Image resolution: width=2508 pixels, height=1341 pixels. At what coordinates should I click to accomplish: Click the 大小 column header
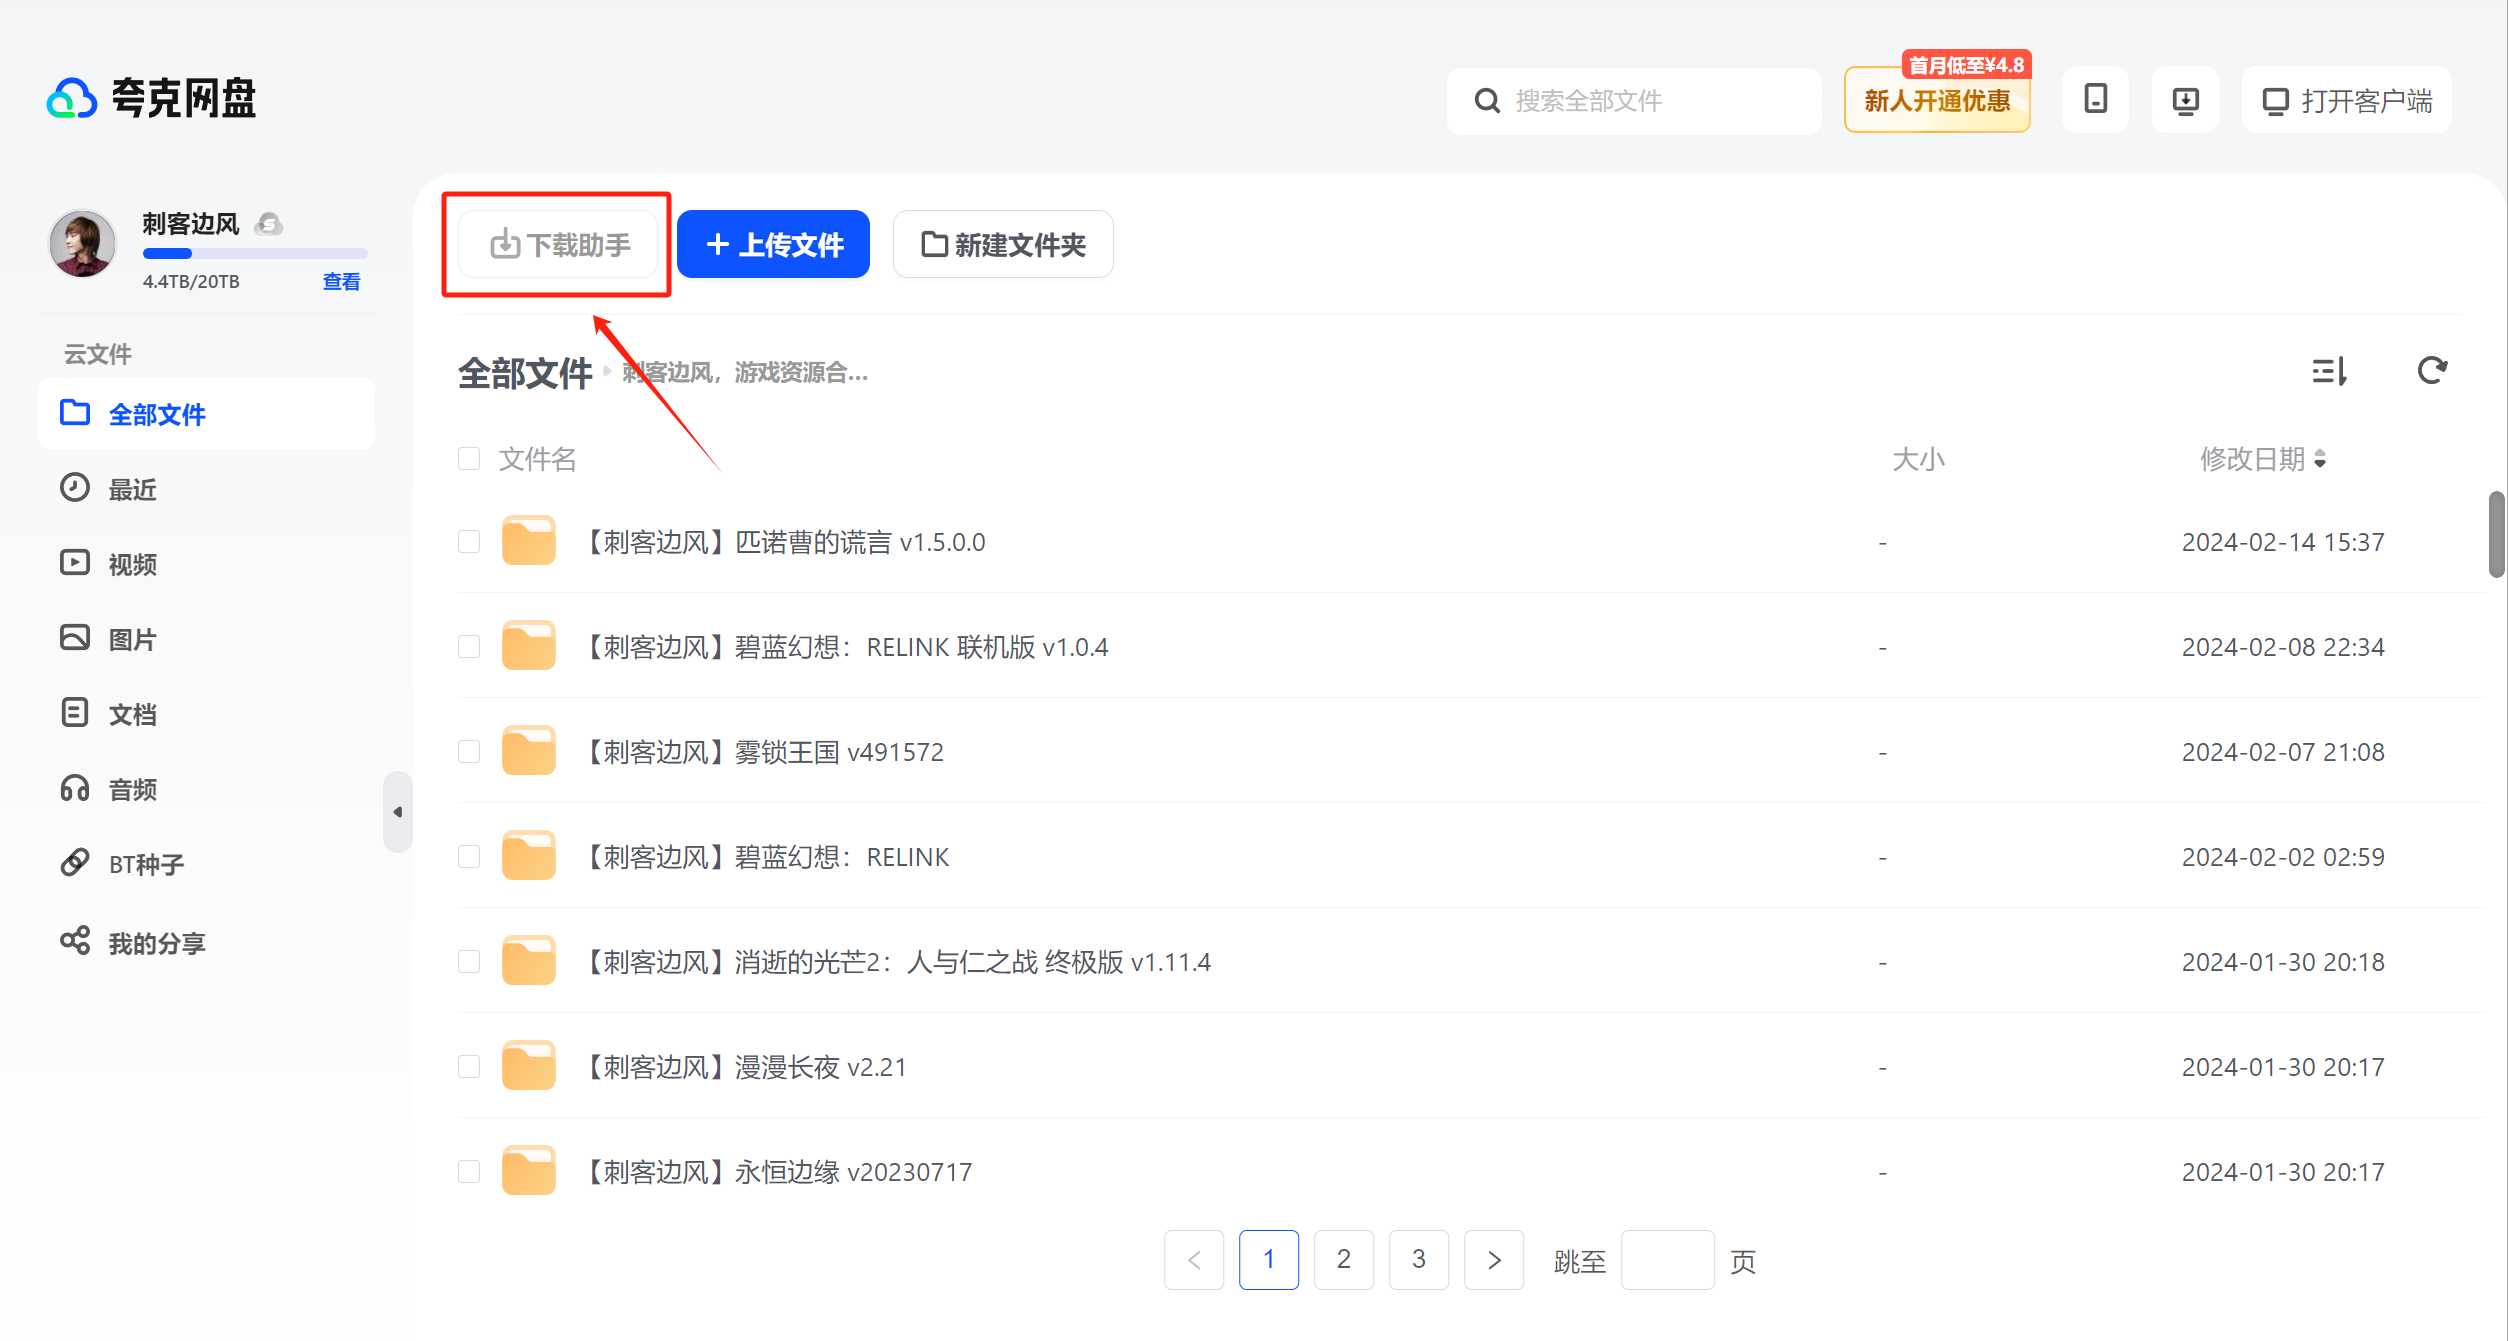(x=1918, y=459)
